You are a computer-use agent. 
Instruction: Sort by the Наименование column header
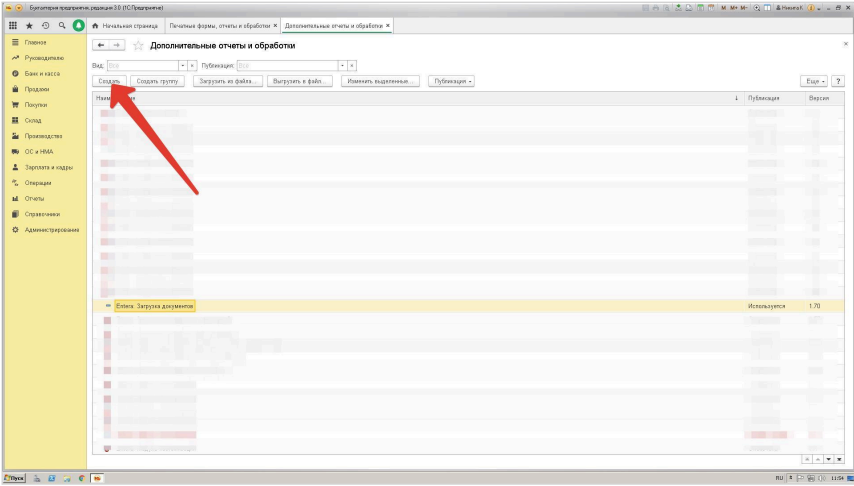417,98
